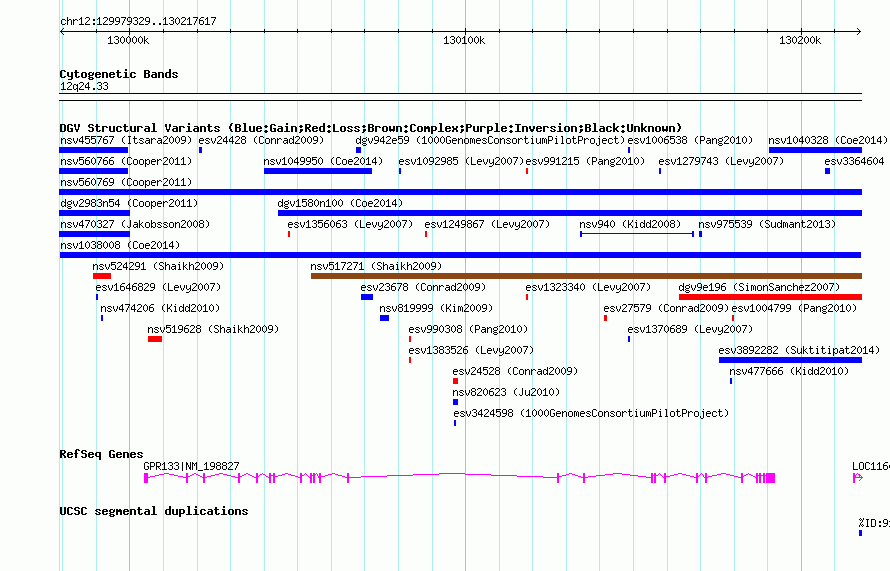The width and height of the screenshot is (890, 571).
Task: Click the UCSC segmental duplications track title
Action: click(154, 511)
